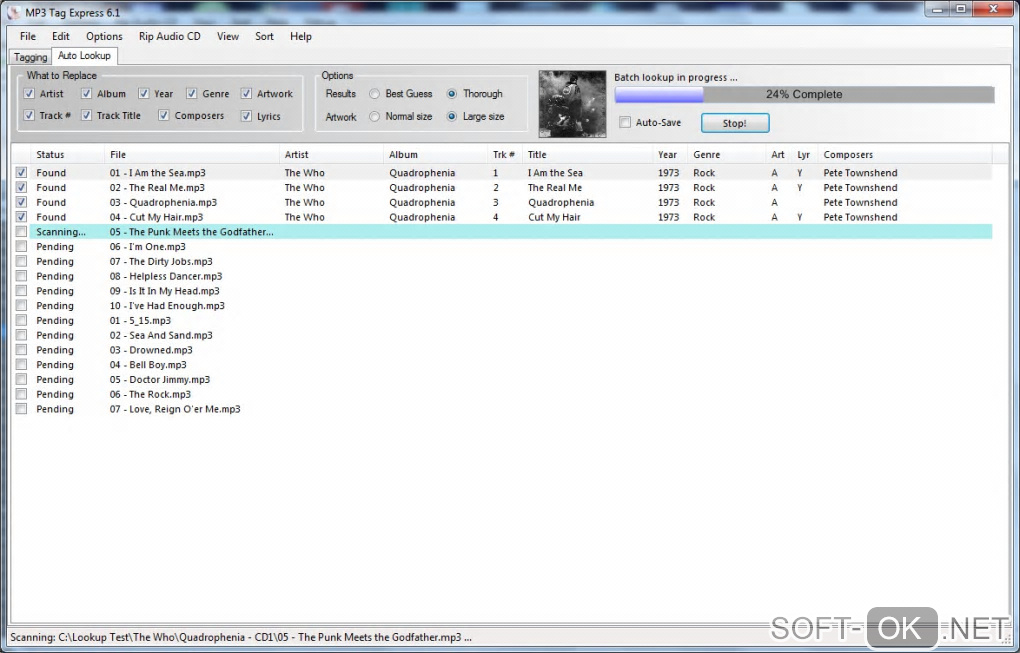
Task: Click the 24% Complete progress bar
Action: [x=804, y=94]
